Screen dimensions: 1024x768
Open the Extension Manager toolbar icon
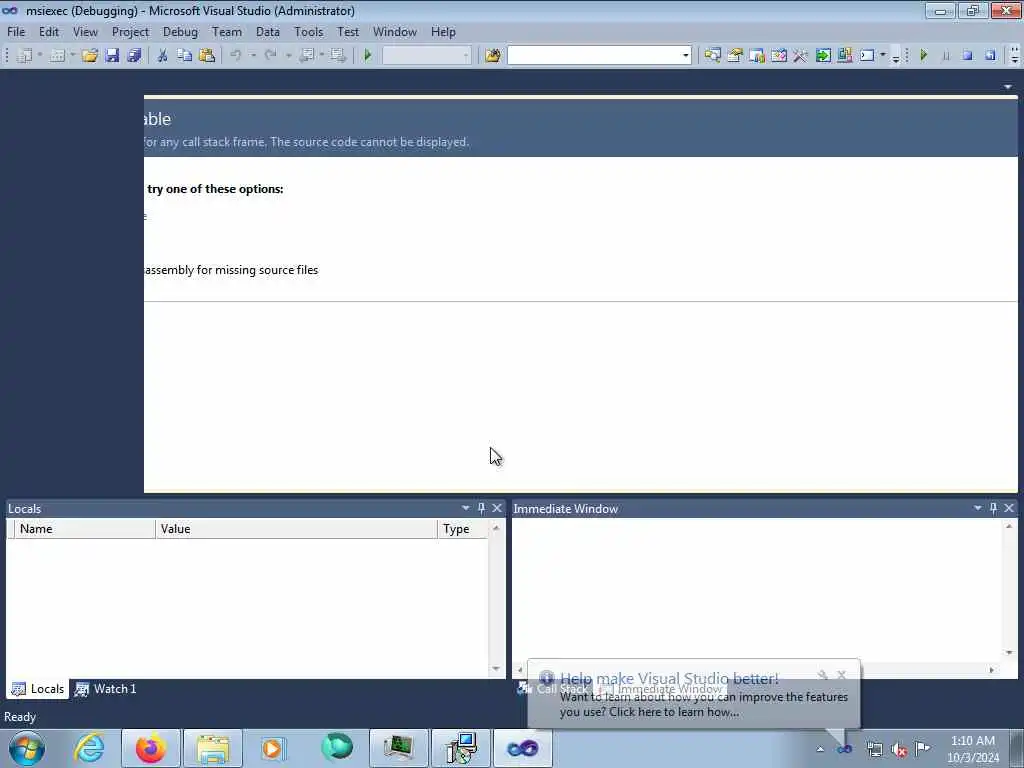844,56
